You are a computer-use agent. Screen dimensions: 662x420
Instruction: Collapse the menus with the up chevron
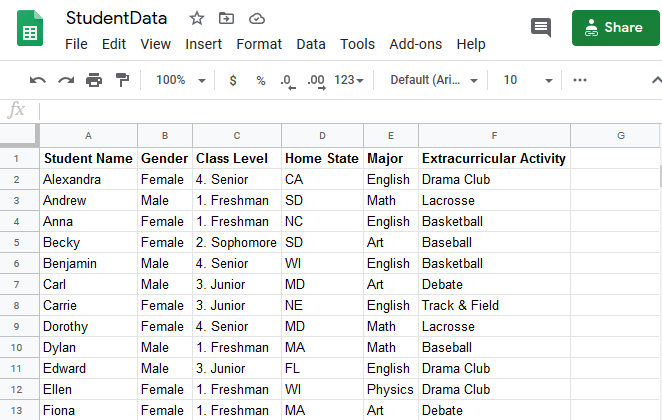pyautogui.click(x=657, y=80)
